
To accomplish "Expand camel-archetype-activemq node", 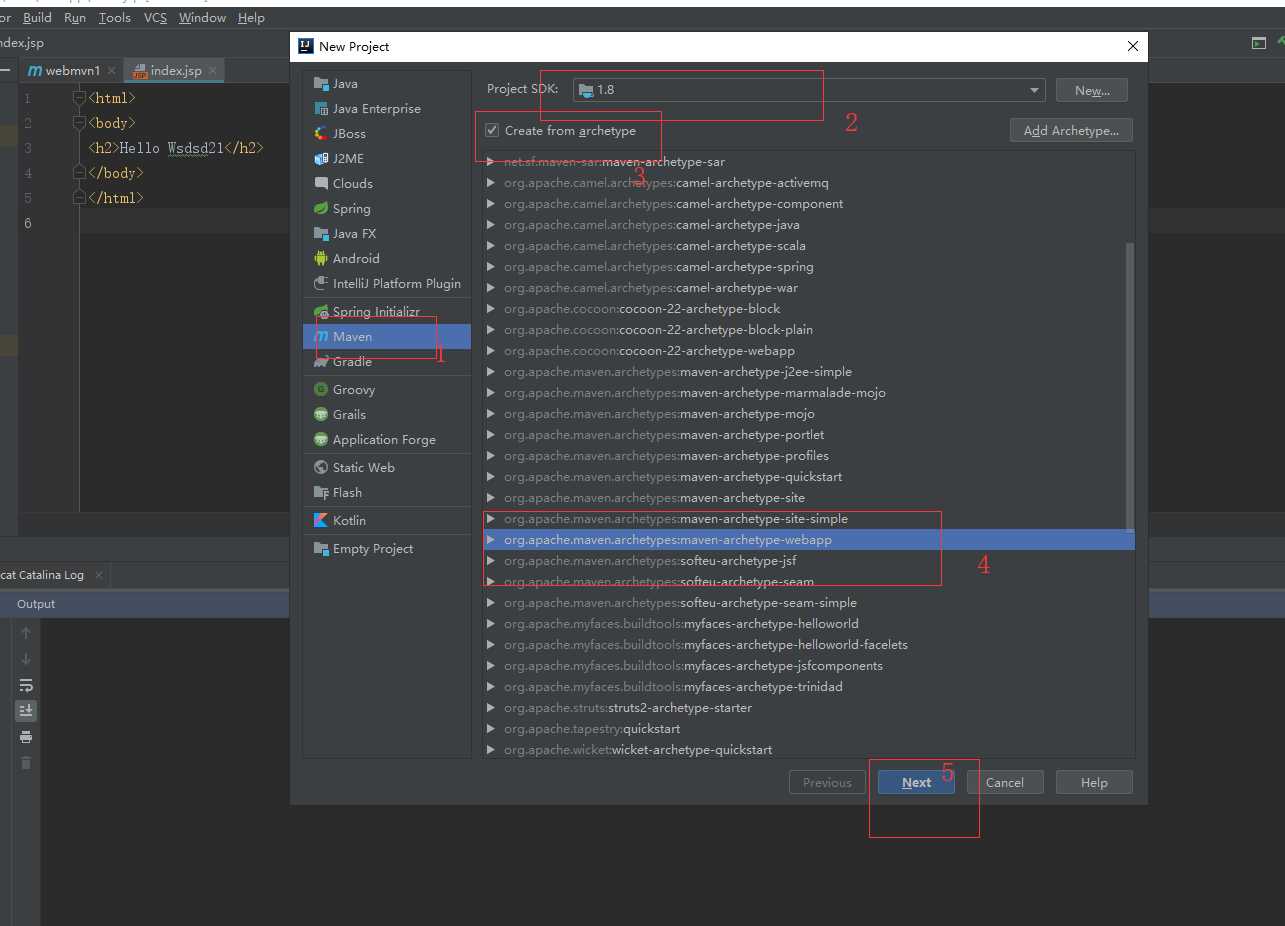I will click(x=490, y=183).
